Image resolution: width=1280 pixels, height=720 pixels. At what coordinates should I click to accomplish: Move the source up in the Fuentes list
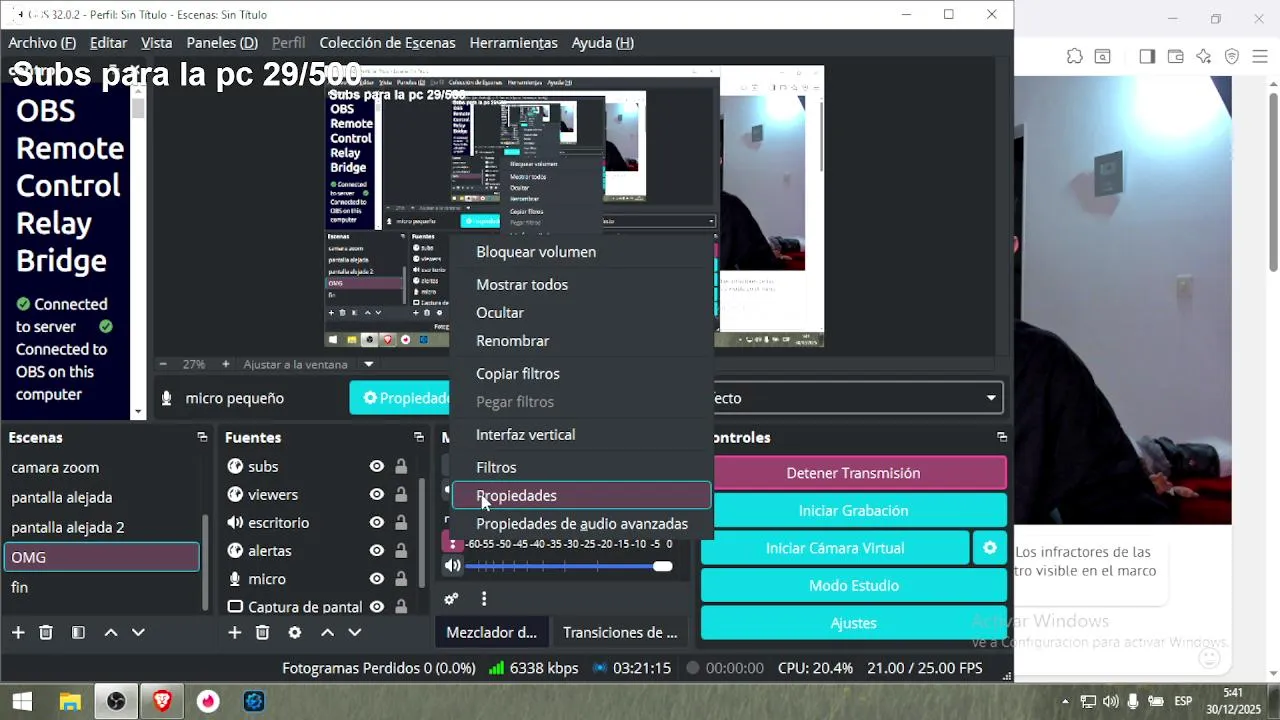click(327, 632)
